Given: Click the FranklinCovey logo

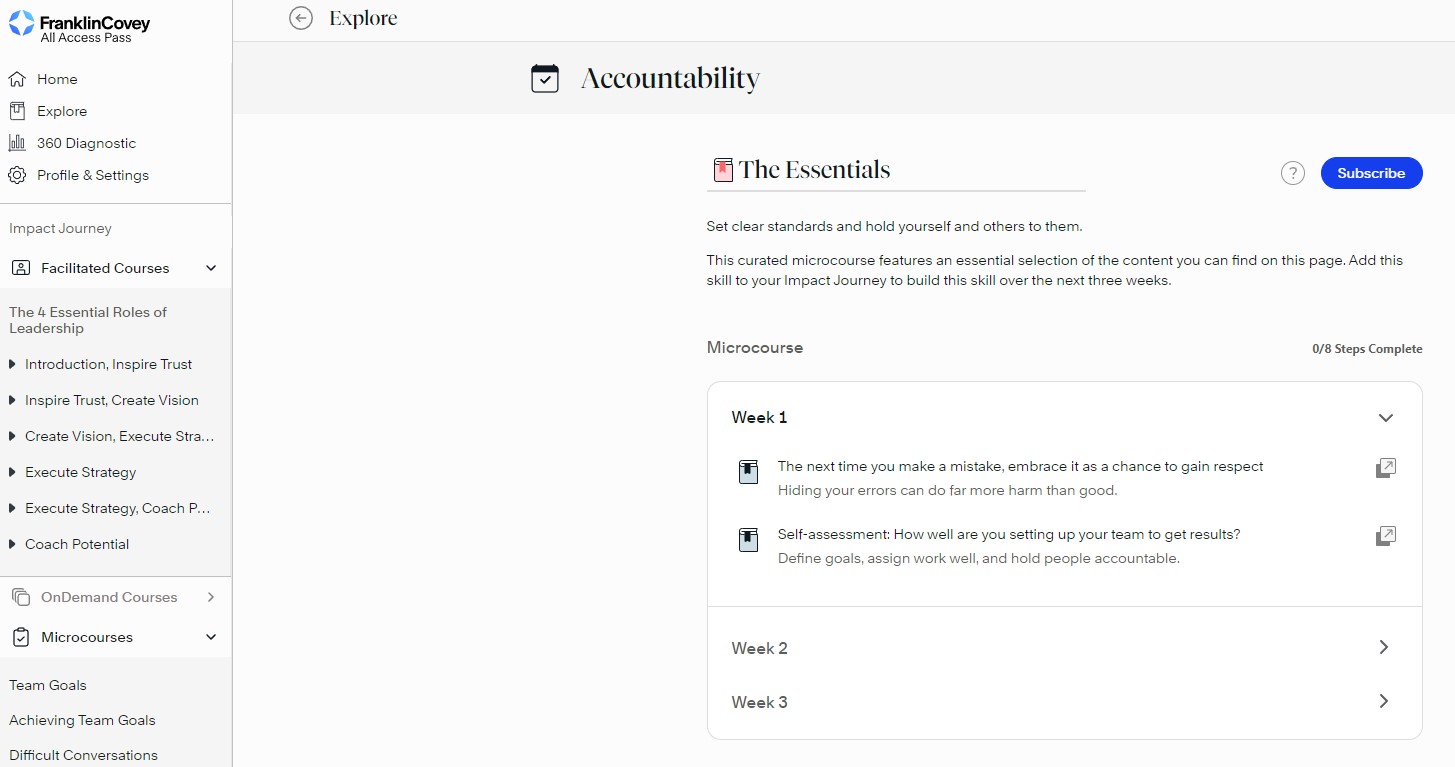Looking at the screenshot, I should tap(79, 27).
